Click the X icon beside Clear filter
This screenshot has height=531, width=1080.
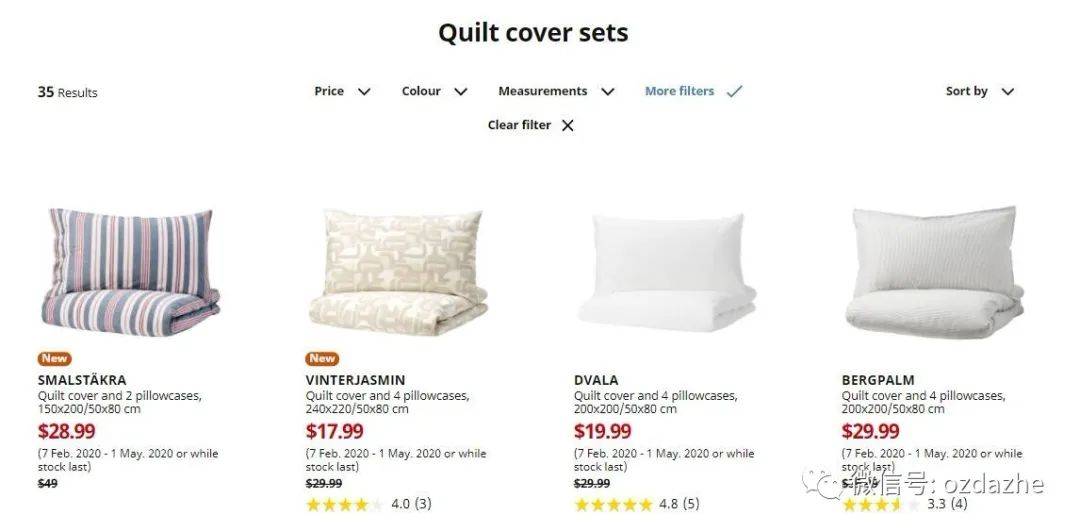click(568, 125)
